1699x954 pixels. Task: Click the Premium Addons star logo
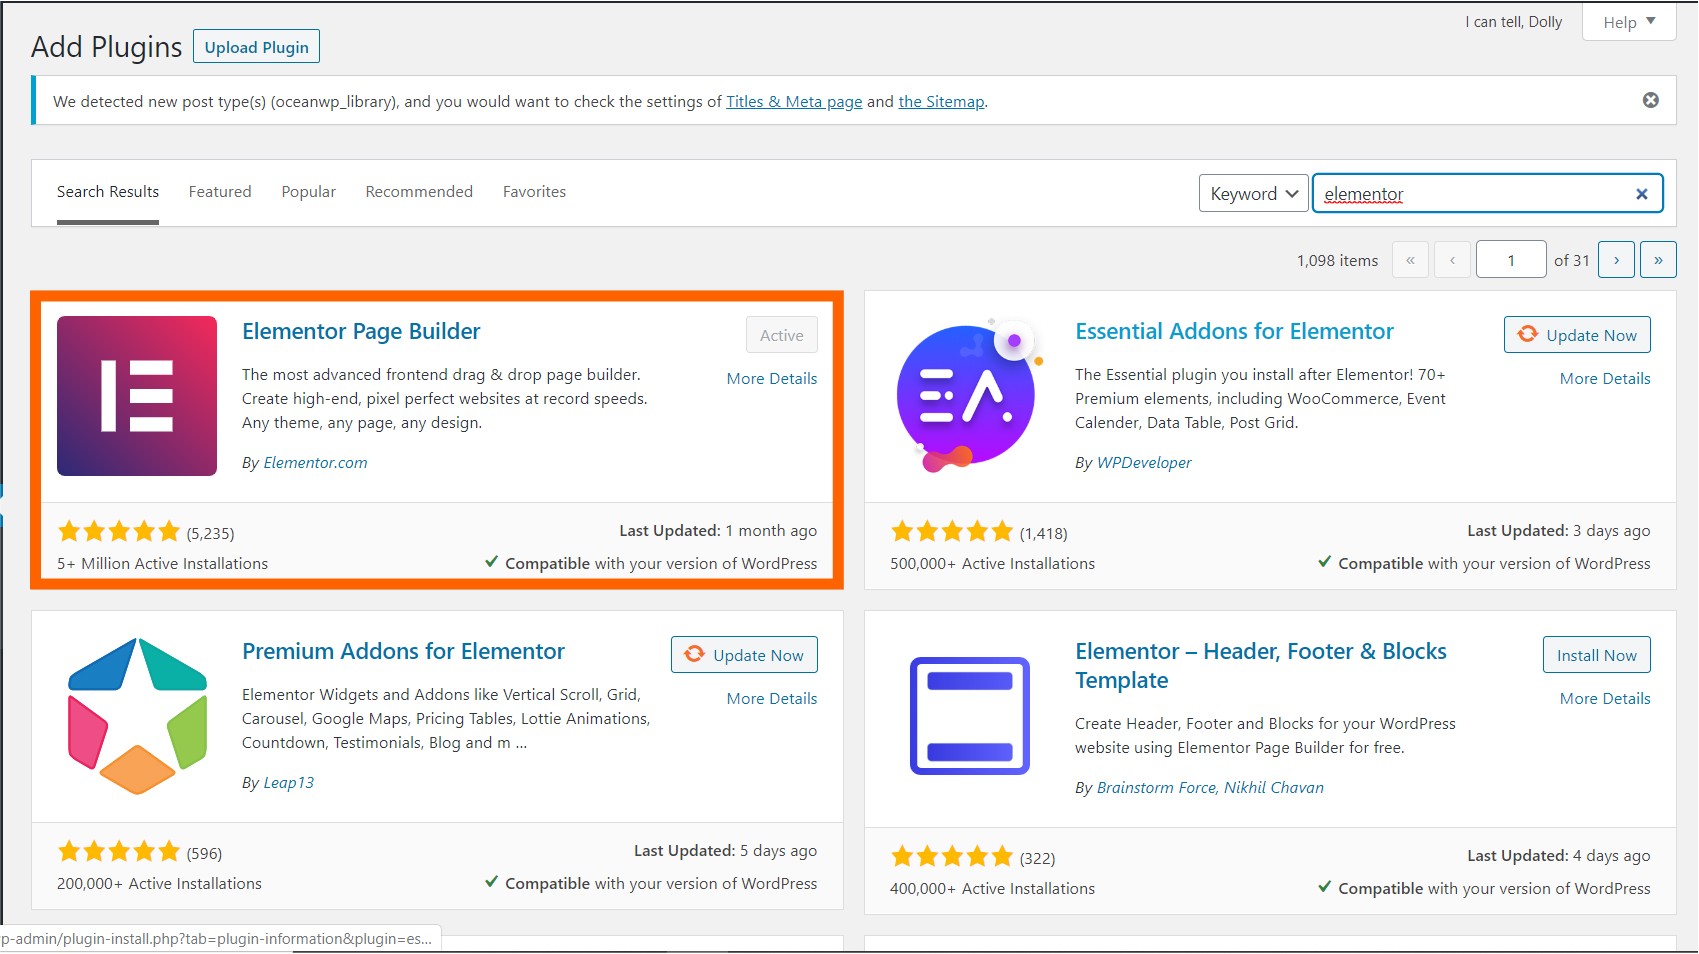(137, 716)
